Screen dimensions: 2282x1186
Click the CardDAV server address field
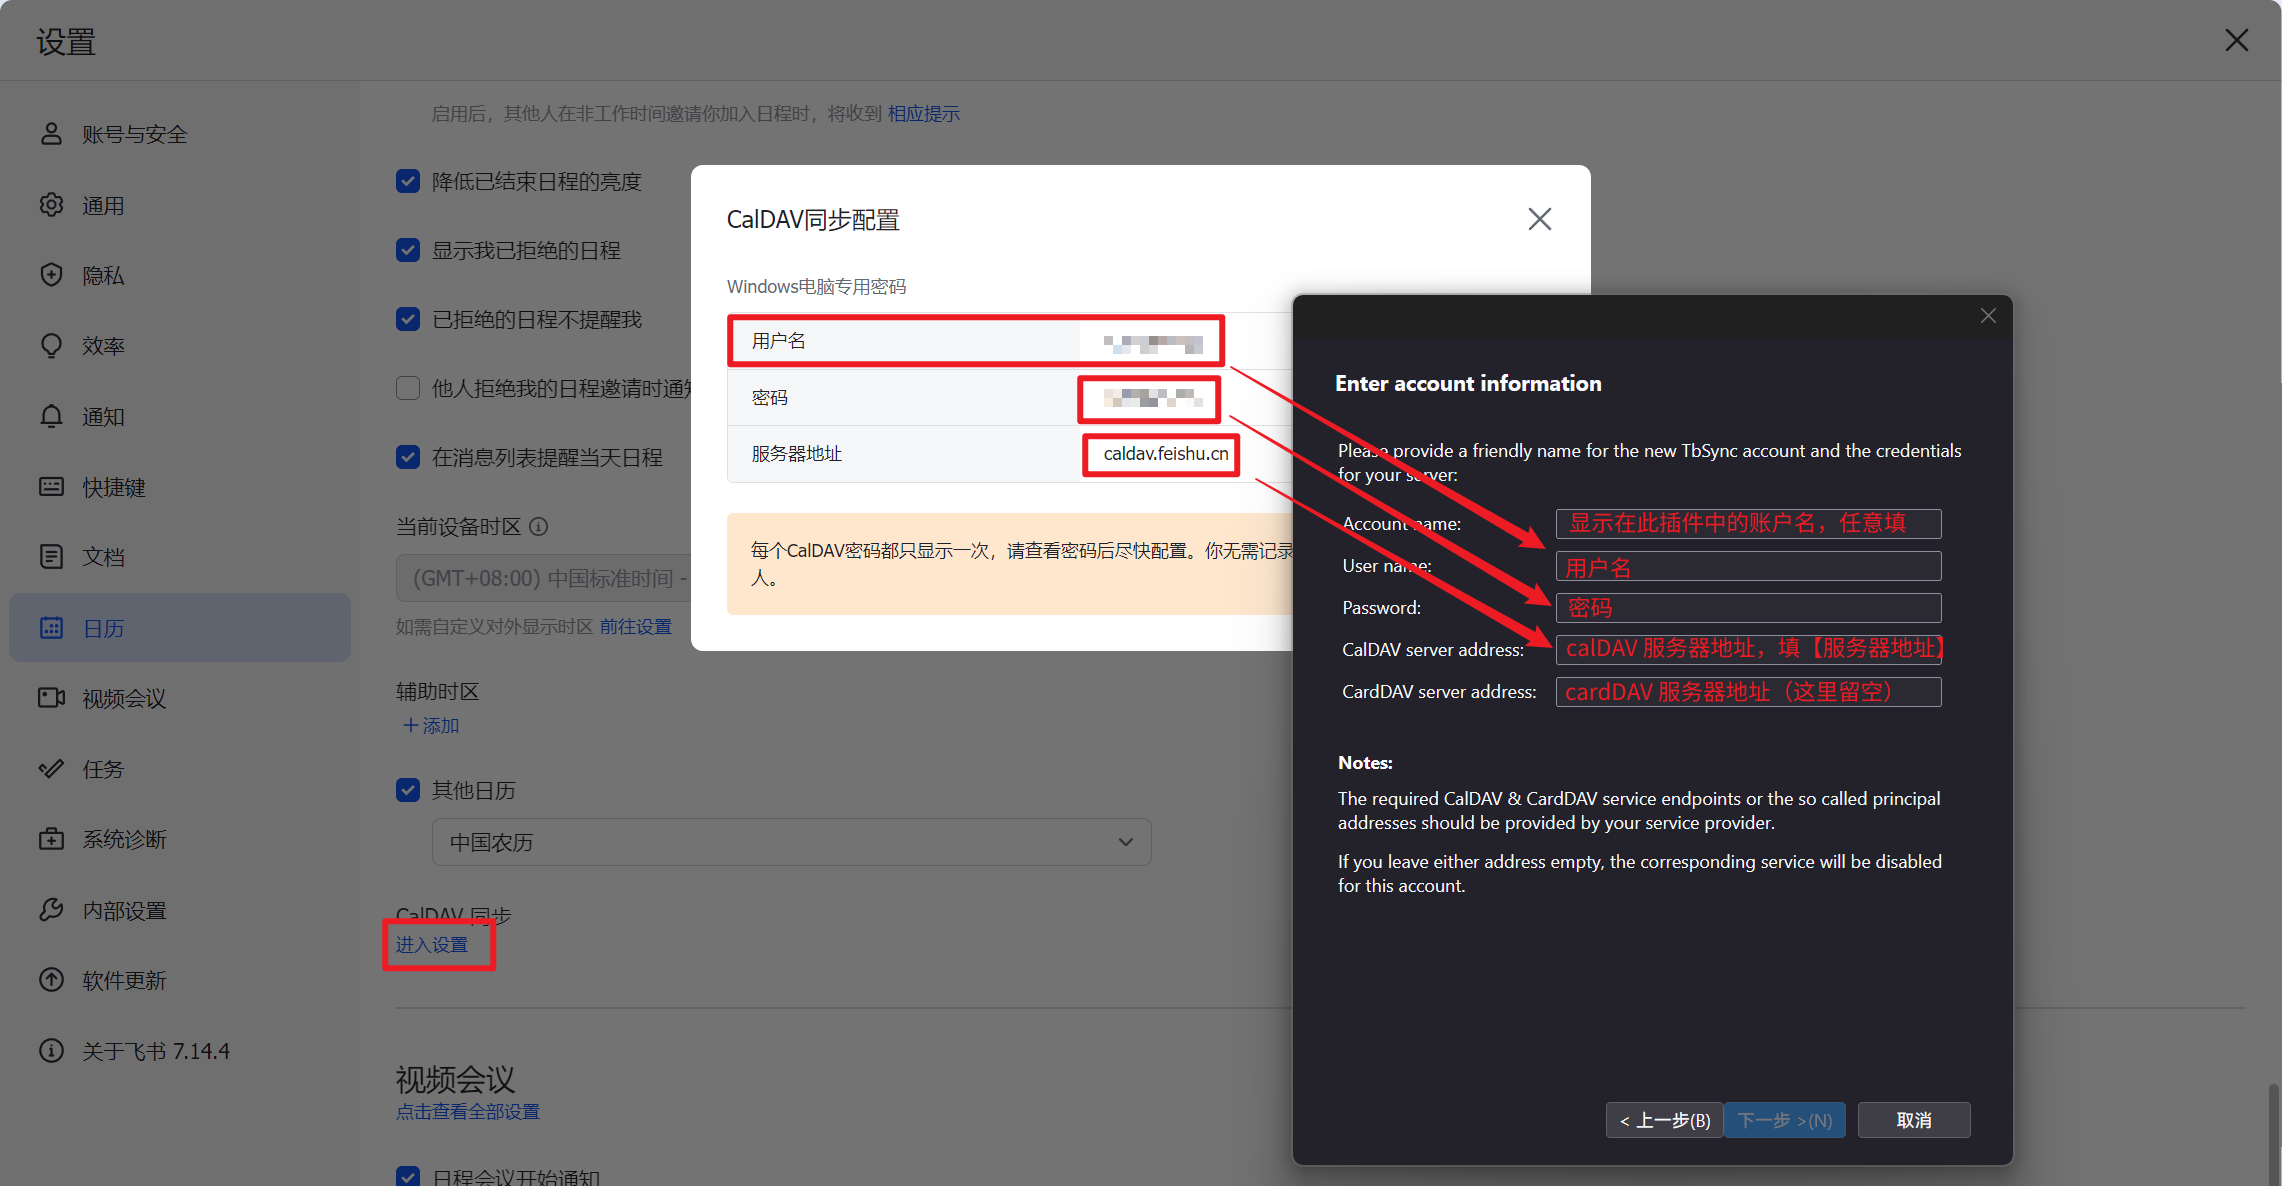click(x=1748, y=692)
